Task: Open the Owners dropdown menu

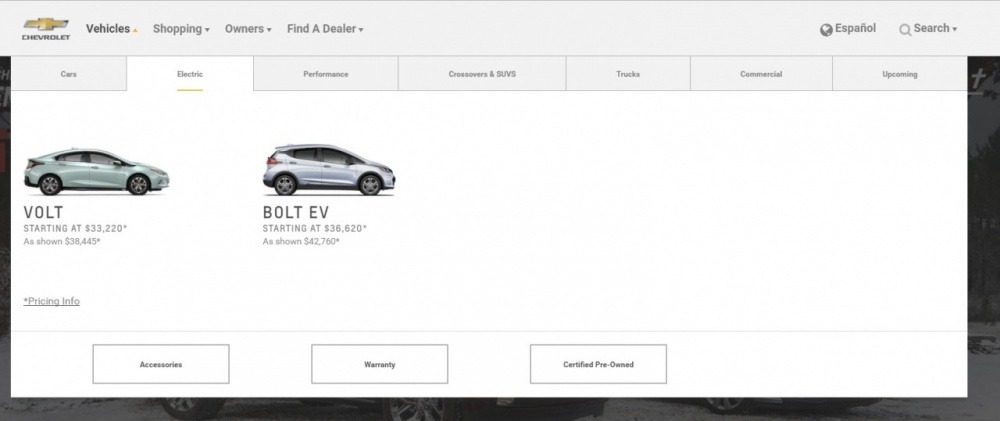Action: click(248, 29)
